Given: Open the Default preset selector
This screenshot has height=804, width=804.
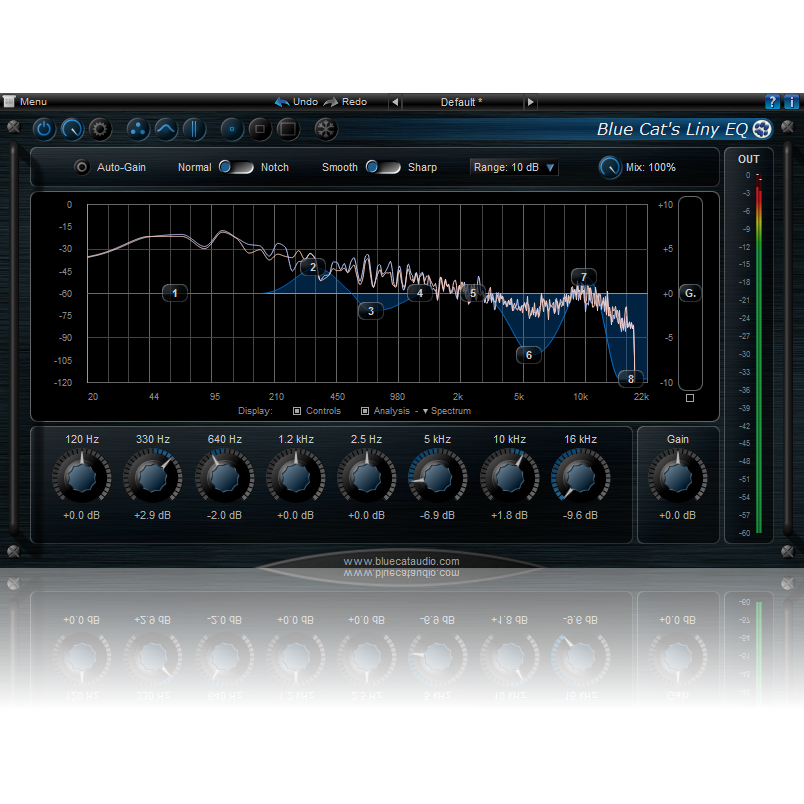Looking at the screenshot, I should click(462, 101).
